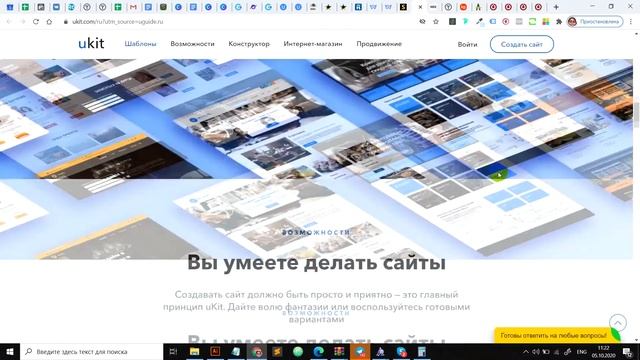The height and width of the screenshot is (360, 640).
Task: Open the yellow chat widget with the "Готовы ответить" greeting
Action: point(554,335)
